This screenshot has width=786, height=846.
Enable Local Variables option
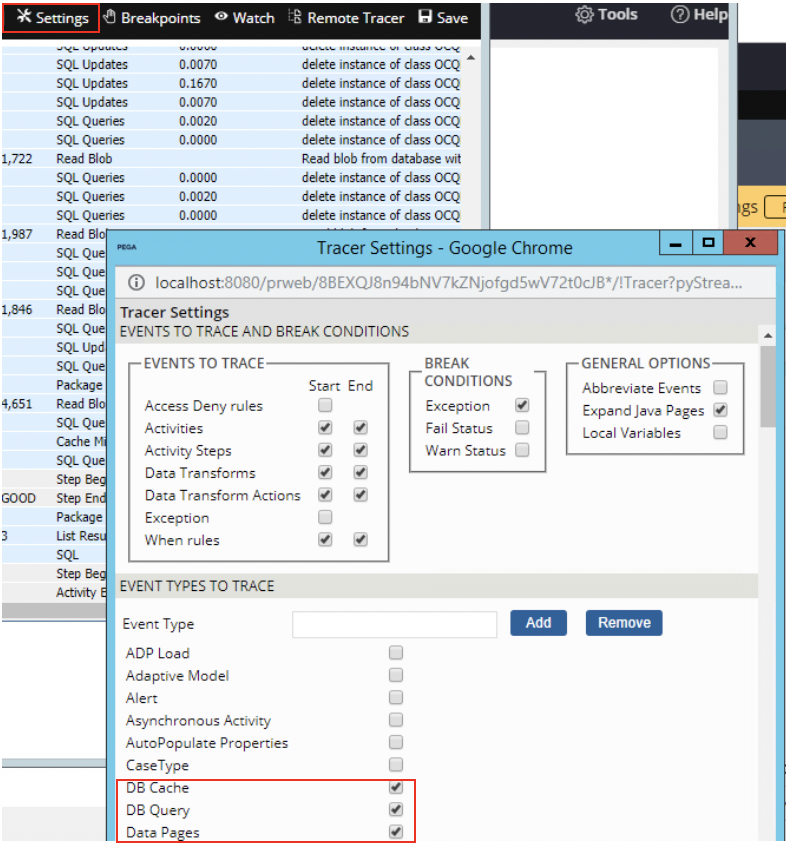point(720,432)
